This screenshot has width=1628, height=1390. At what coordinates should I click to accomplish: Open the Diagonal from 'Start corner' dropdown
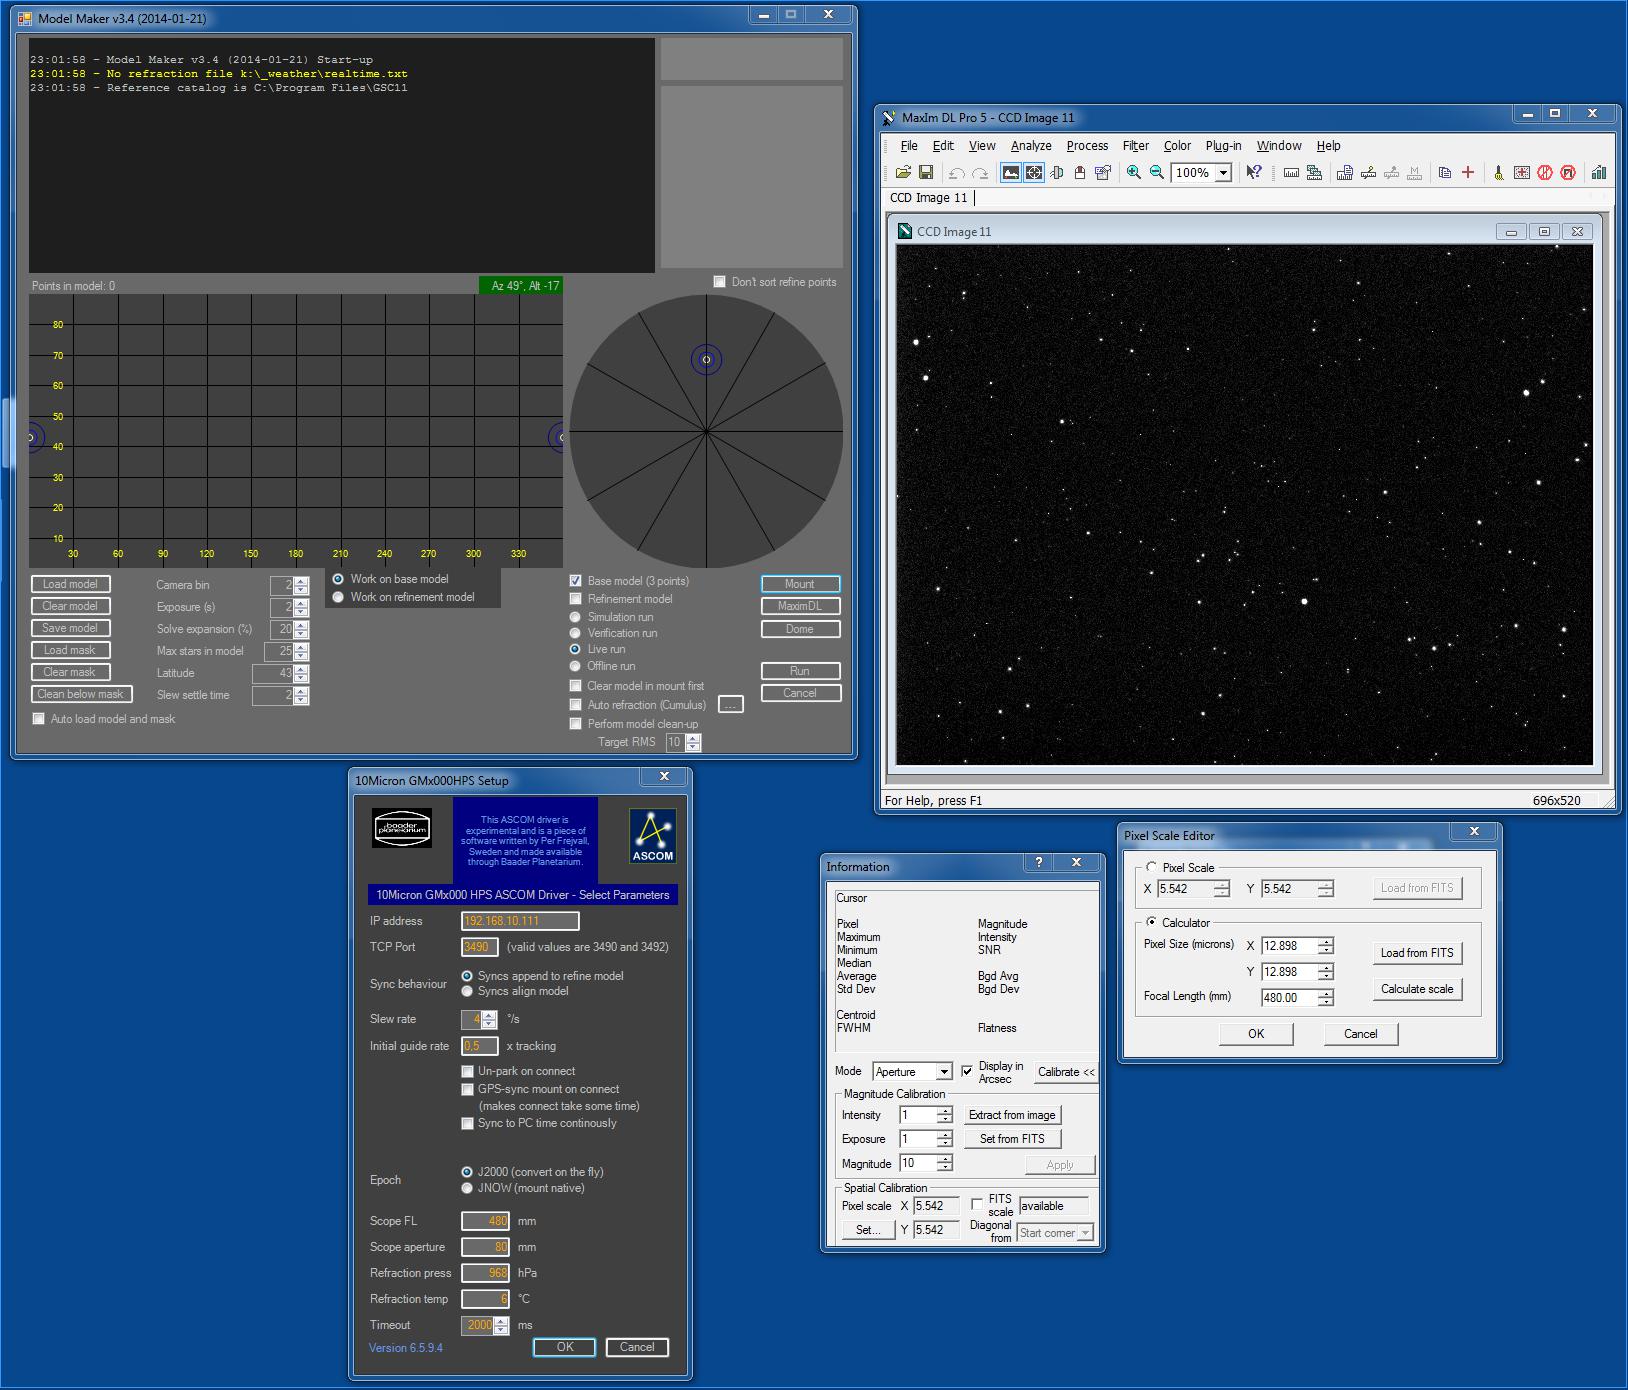[x=1085, y=1233]
